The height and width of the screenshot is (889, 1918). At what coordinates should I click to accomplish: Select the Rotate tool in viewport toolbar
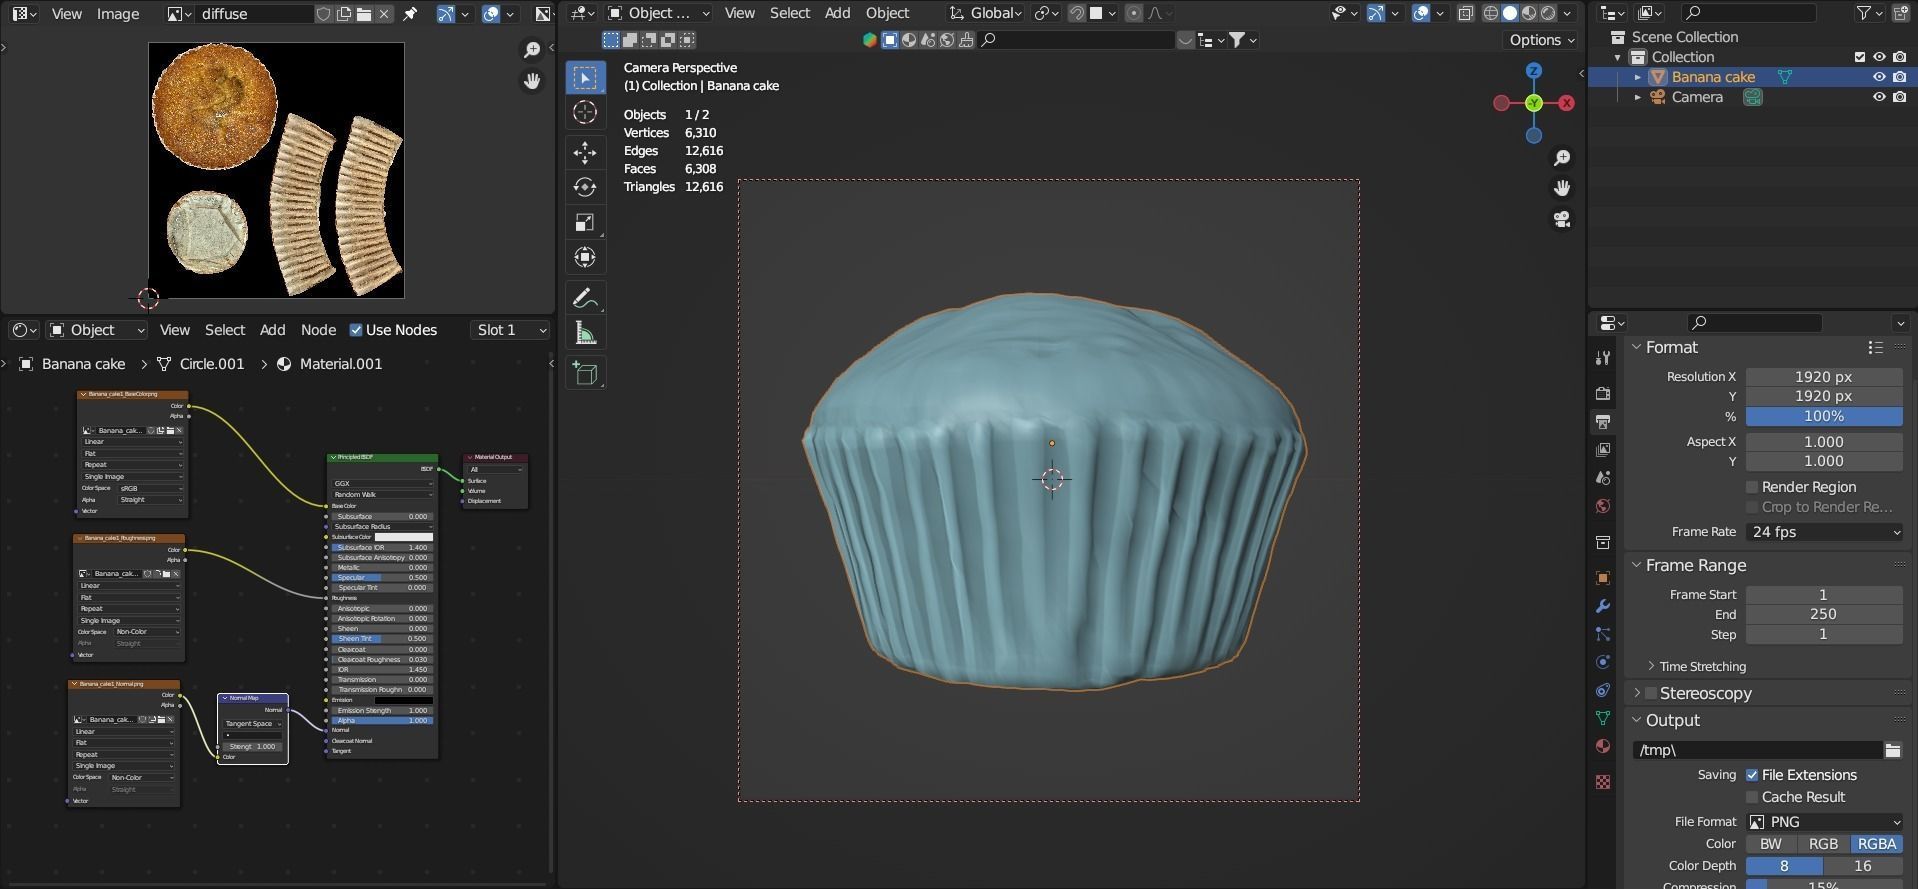585,187
